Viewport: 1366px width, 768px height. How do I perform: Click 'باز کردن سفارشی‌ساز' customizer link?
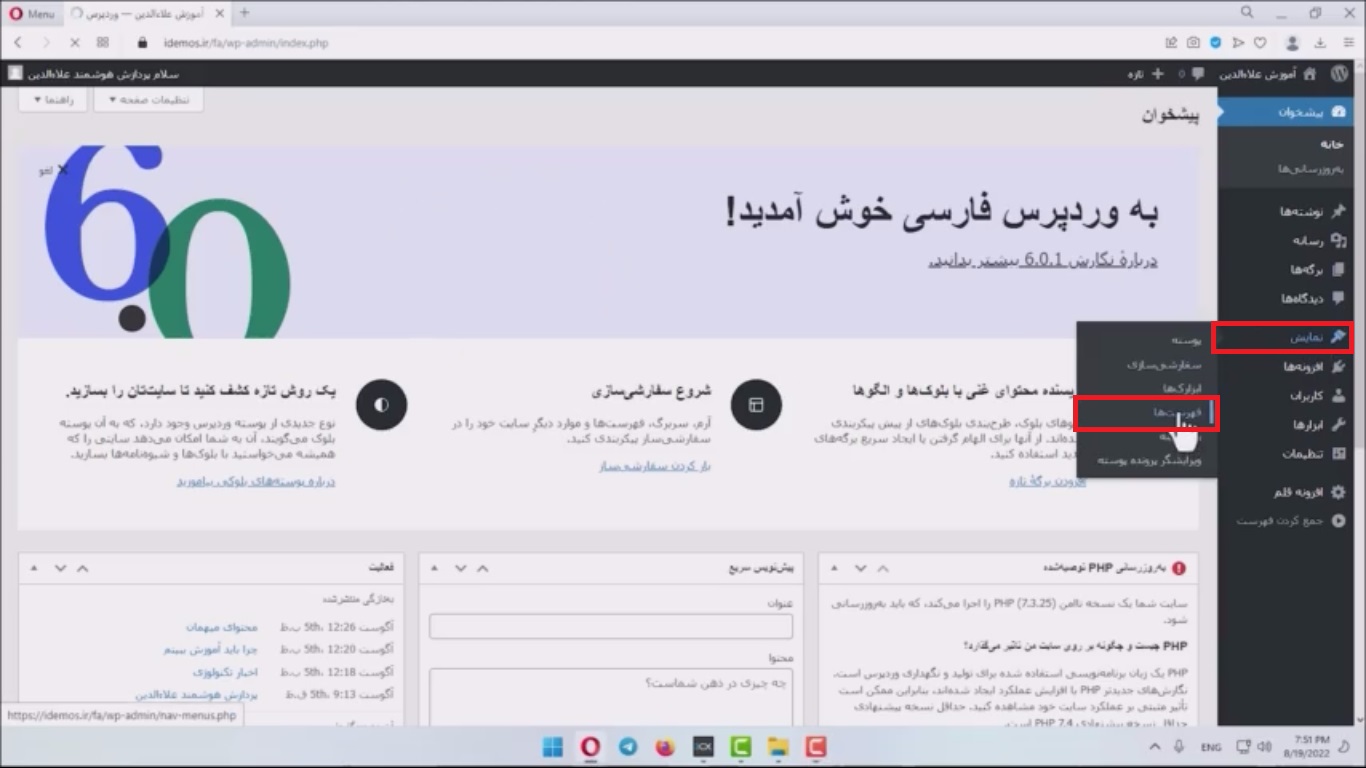pos(654,466)
